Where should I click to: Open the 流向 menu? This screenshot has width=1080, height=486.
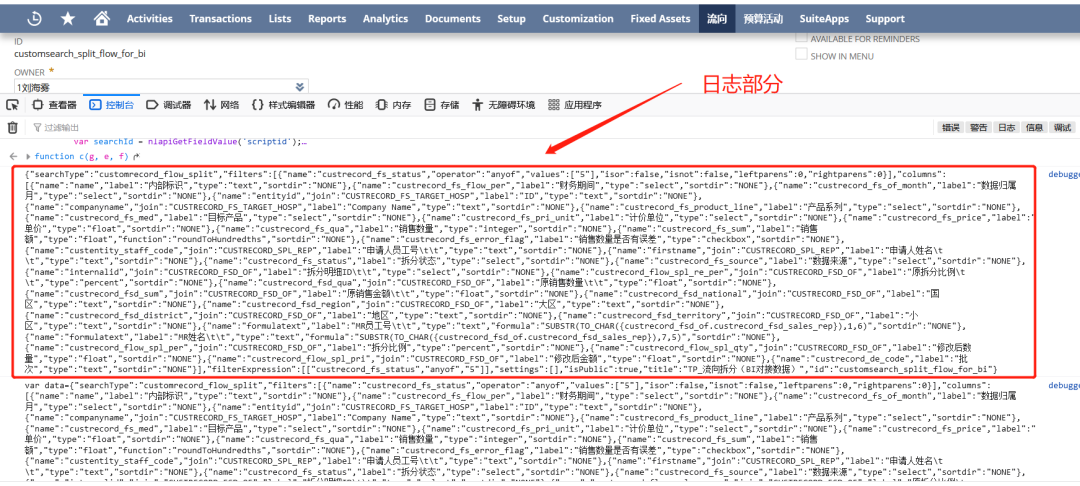pyautogui.click(x=716, y=19)
